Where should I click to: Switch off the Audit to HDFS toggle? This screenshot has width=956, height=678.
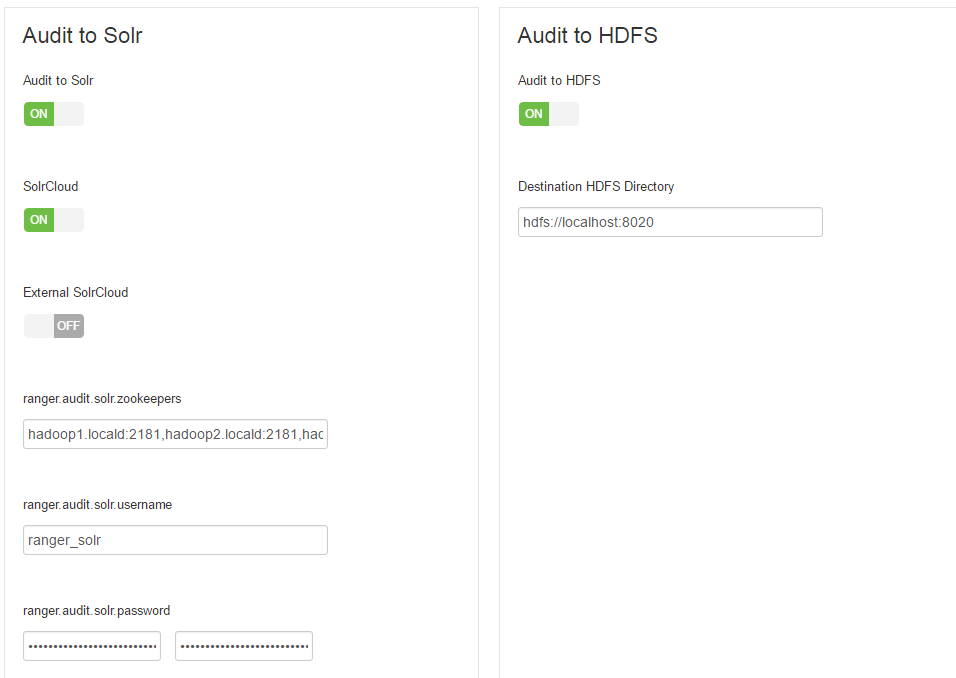click(x=549, y=114)
